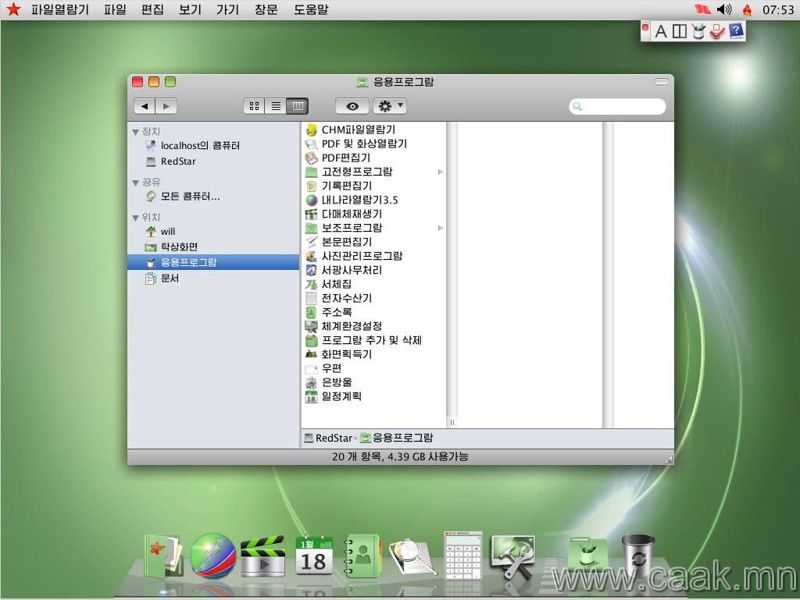The height and width of the screenshot is (600, 800).
Task: Open 탁상화면 desktop folder in sidebar
Action: [x=171, y=247]
